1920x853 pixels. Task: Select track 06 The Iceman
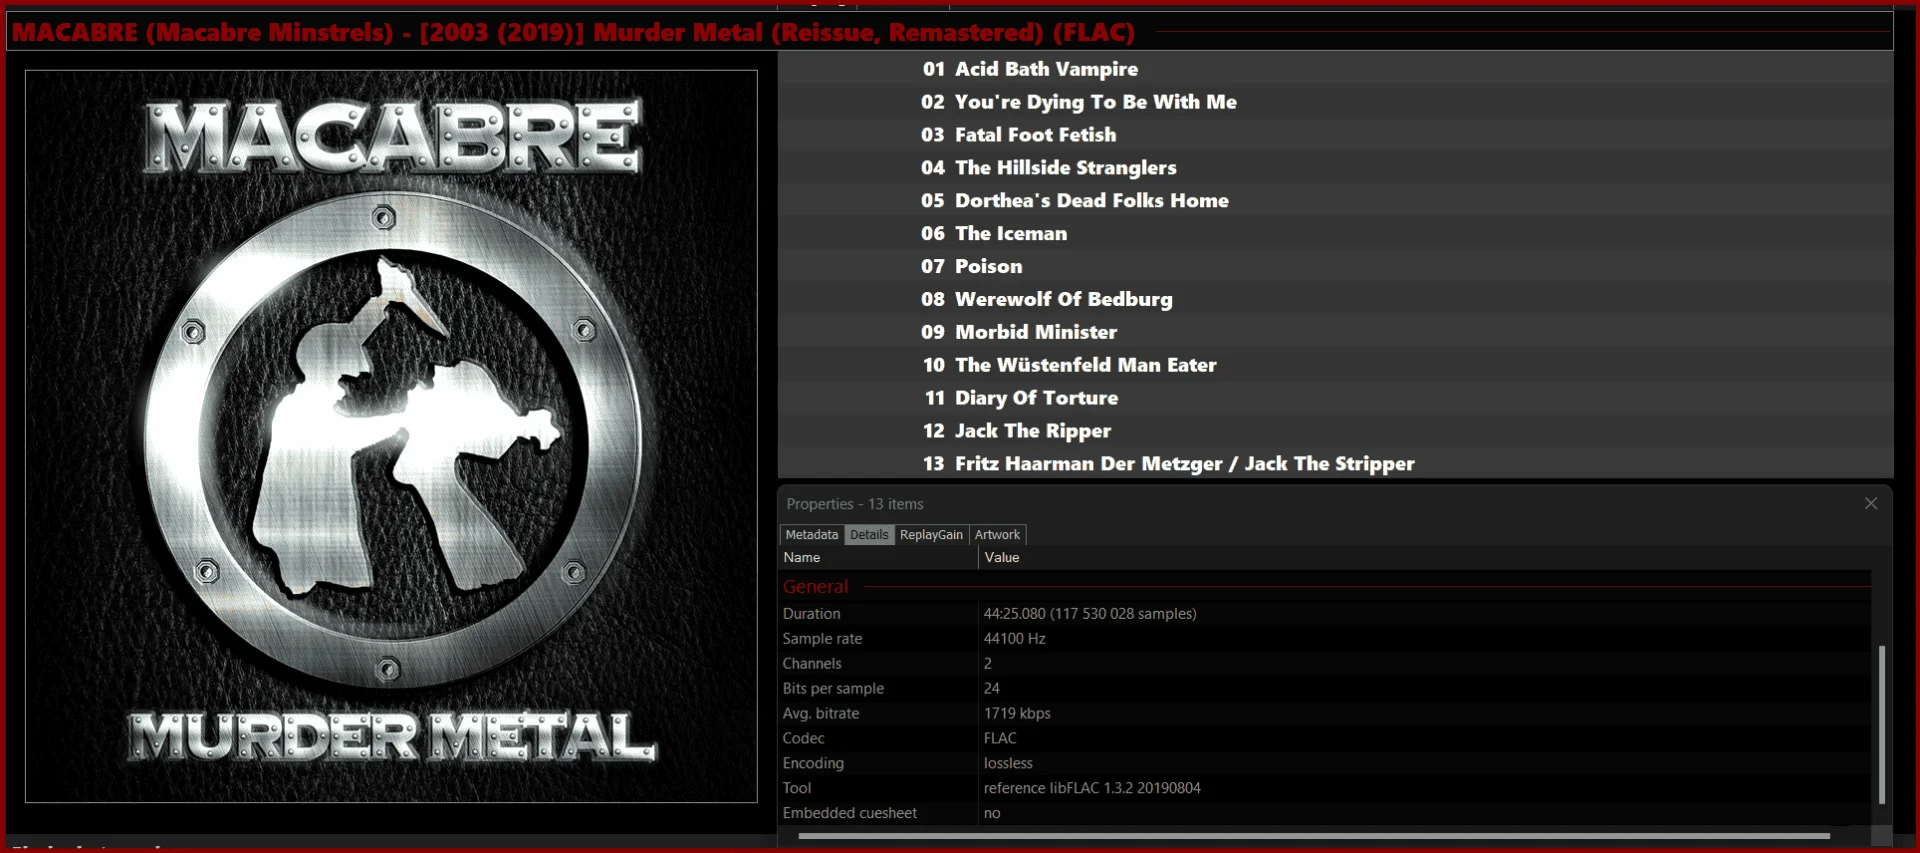pos(1335,234)
